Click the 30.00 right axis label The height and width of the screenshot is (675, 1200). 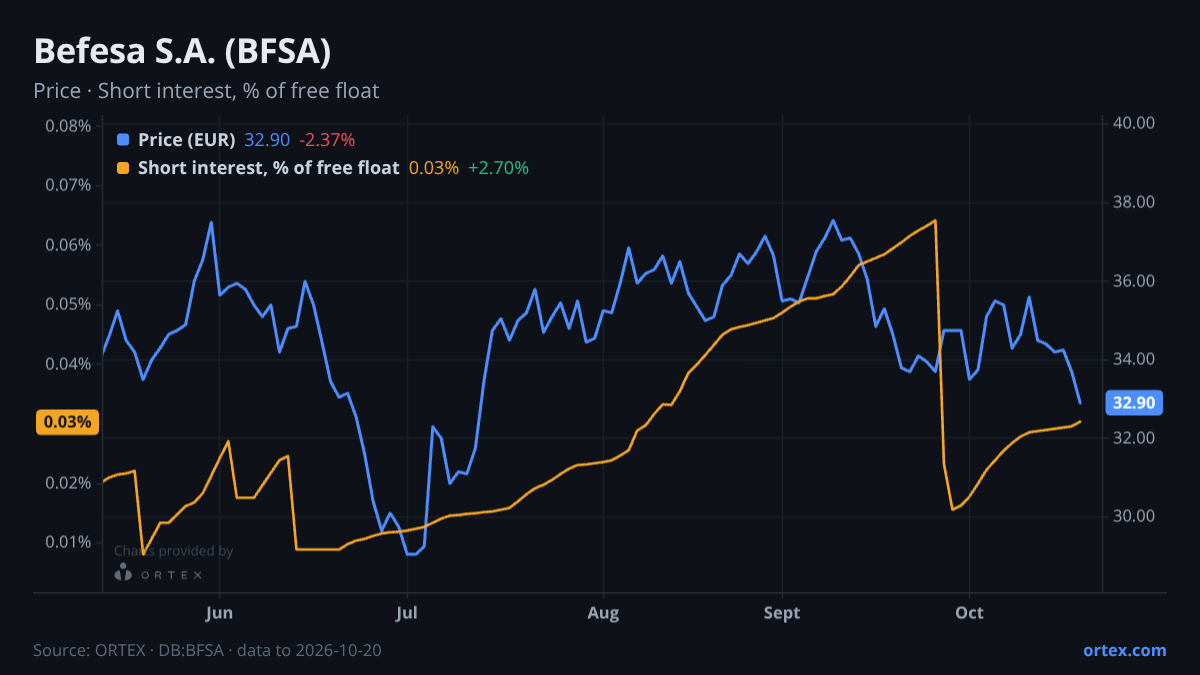pos(1134,516)
